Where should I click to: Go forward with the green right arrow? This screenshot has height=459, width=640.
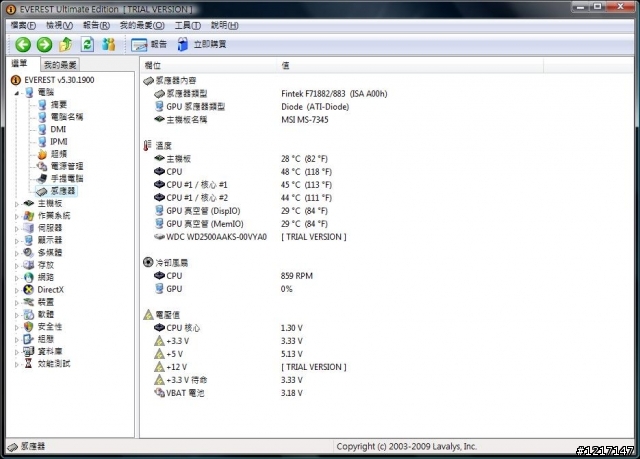(x=44, y=44)
